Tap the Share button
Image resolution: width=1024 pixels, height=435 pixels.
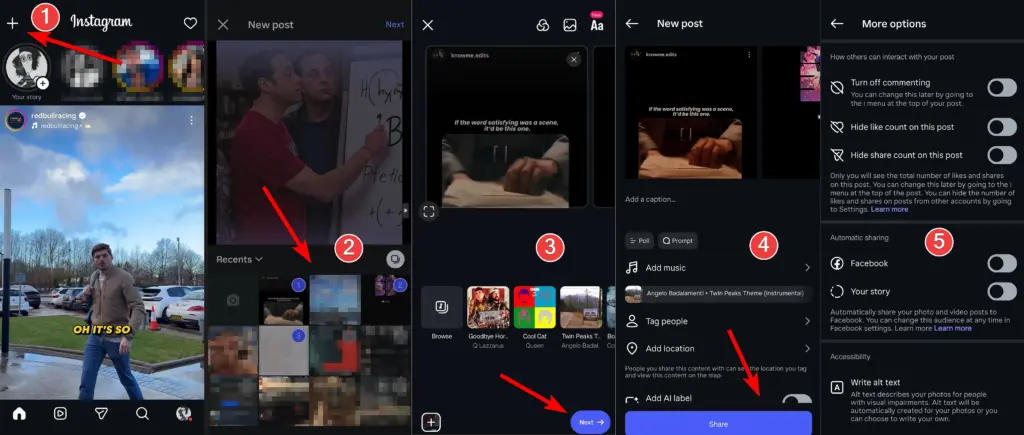718,423
